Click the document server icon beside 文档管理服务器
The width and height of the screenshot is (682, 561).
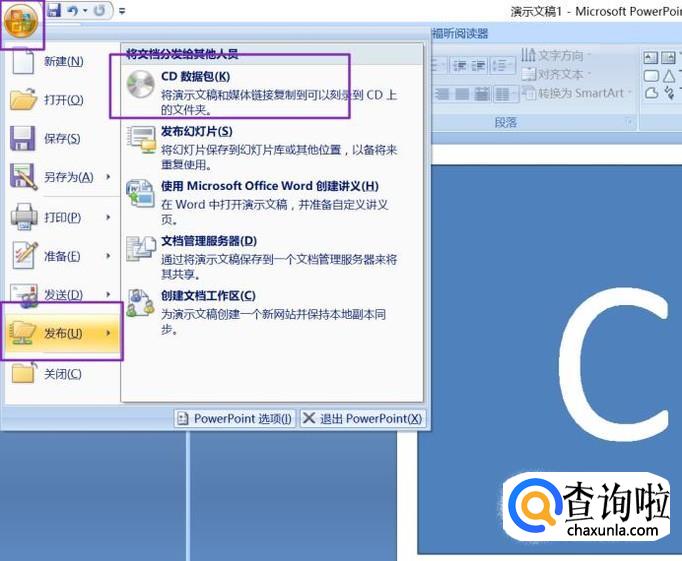[141, 249]
